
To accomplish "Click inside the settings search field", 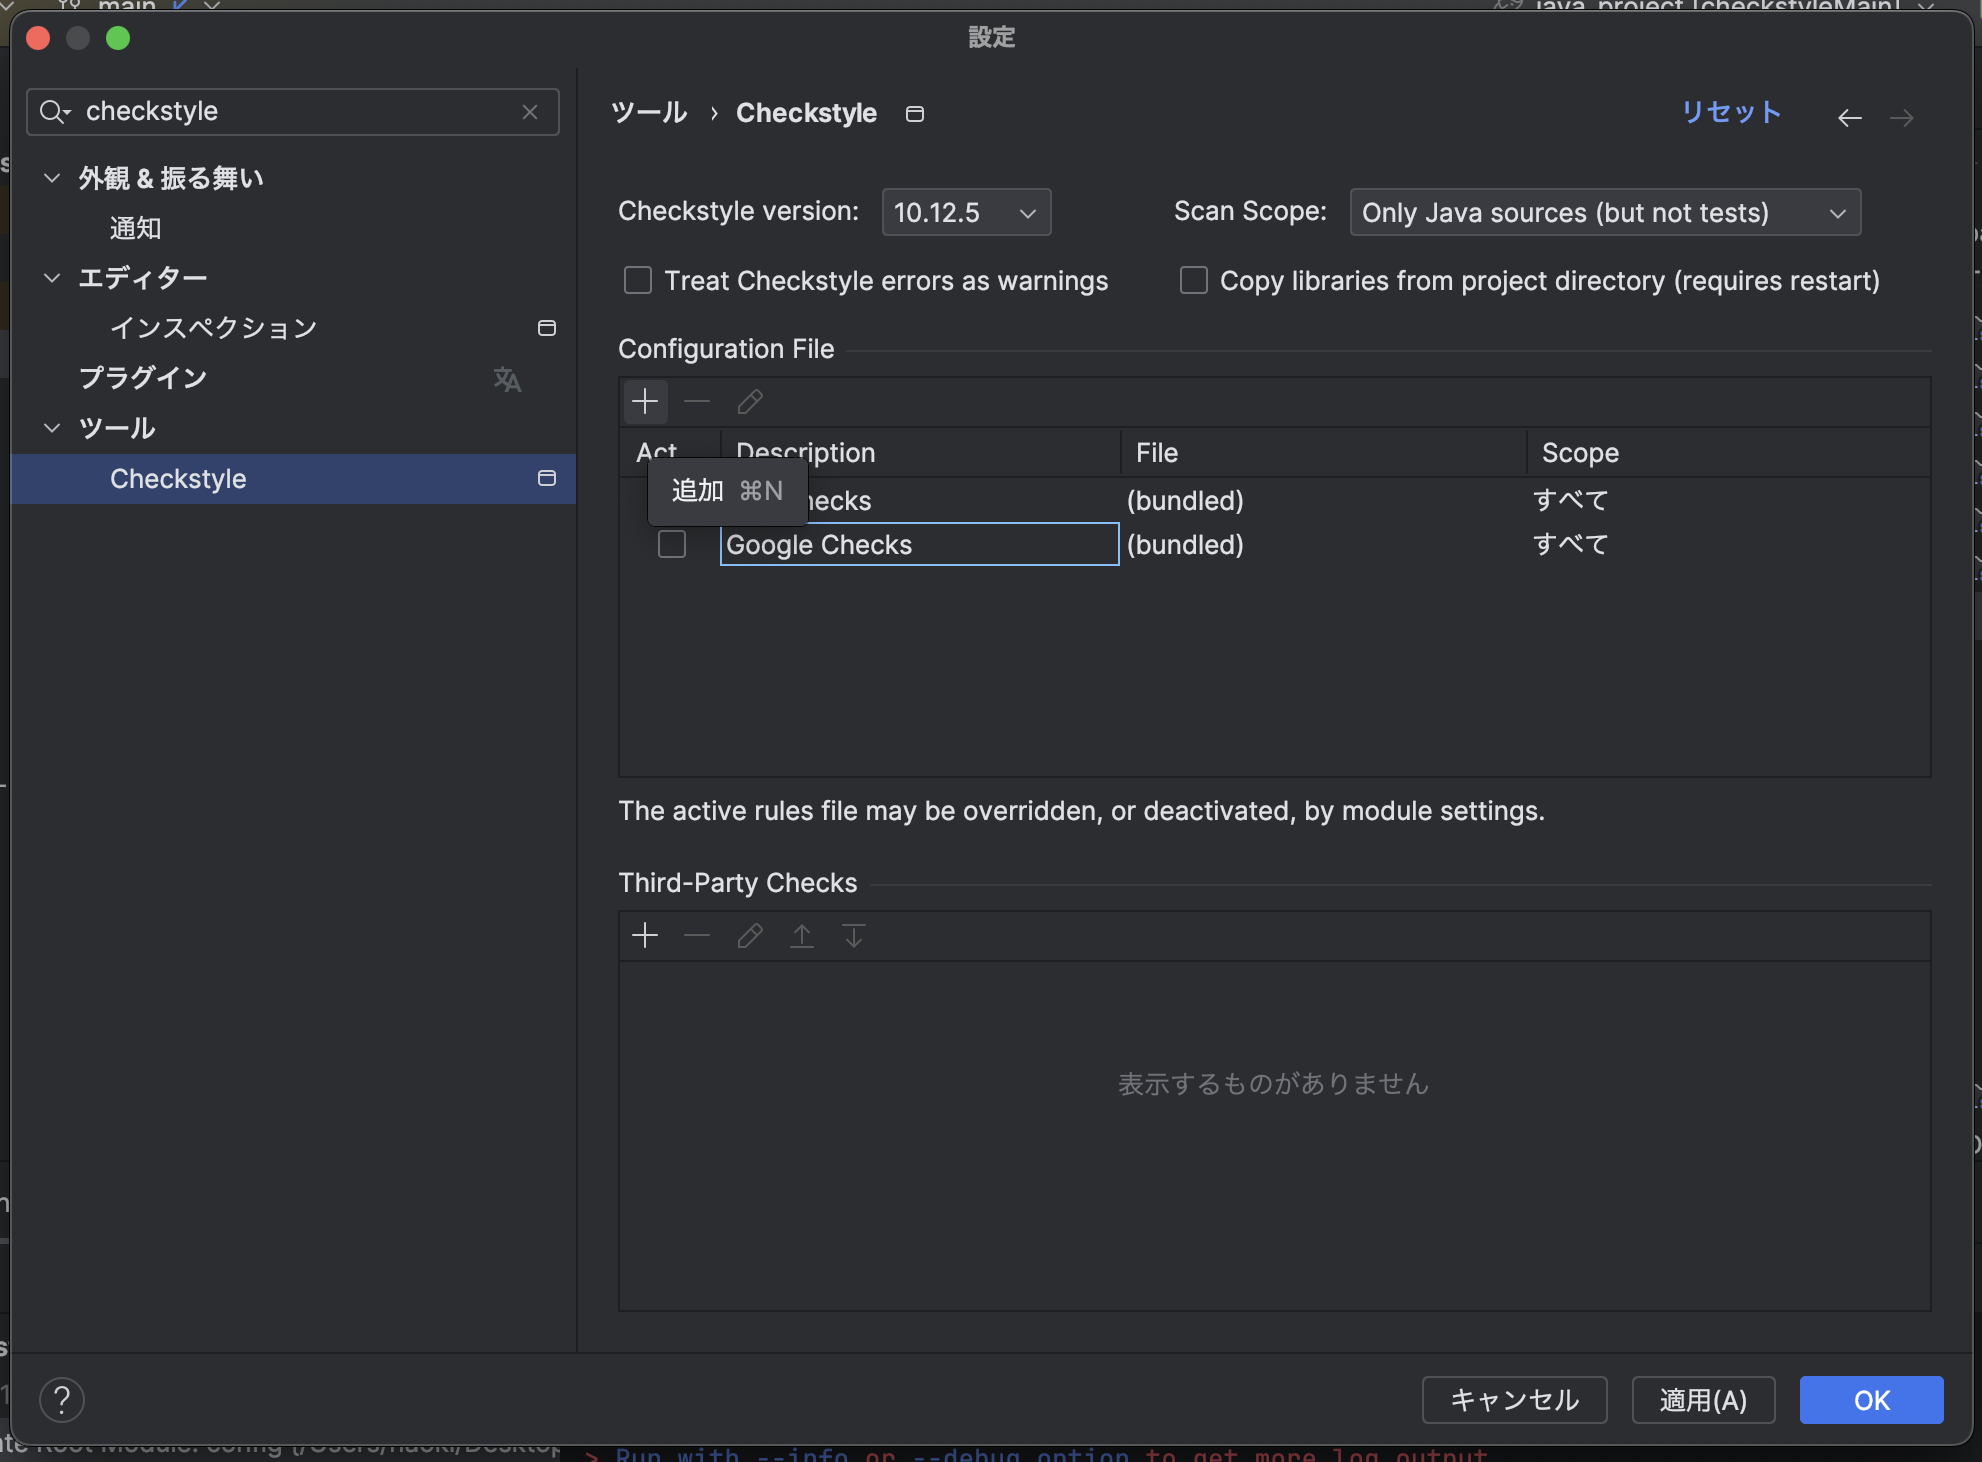I will (290, 111).
